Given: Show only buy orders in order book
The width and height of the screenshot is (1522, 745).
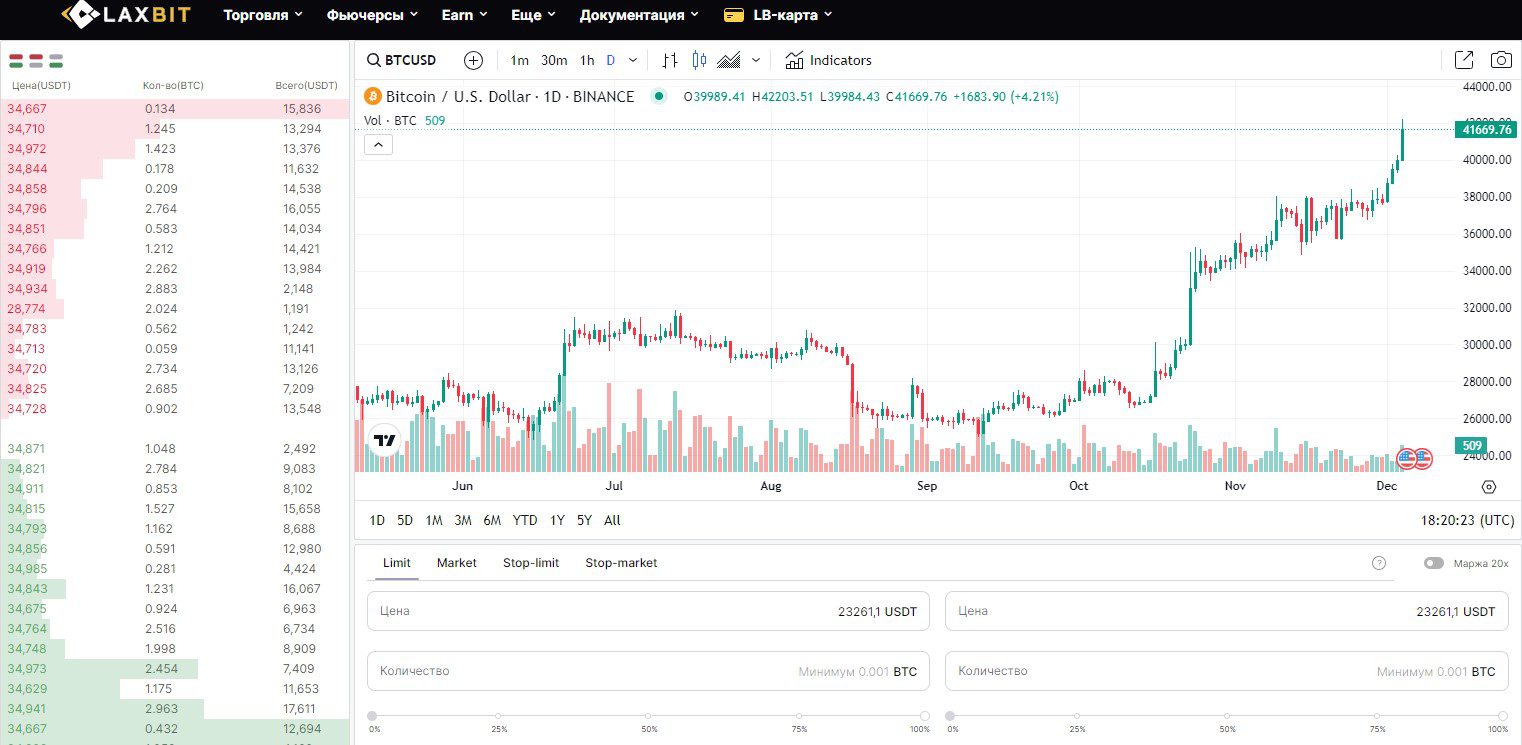Looking at the screenshot, I should click(56, 61).
